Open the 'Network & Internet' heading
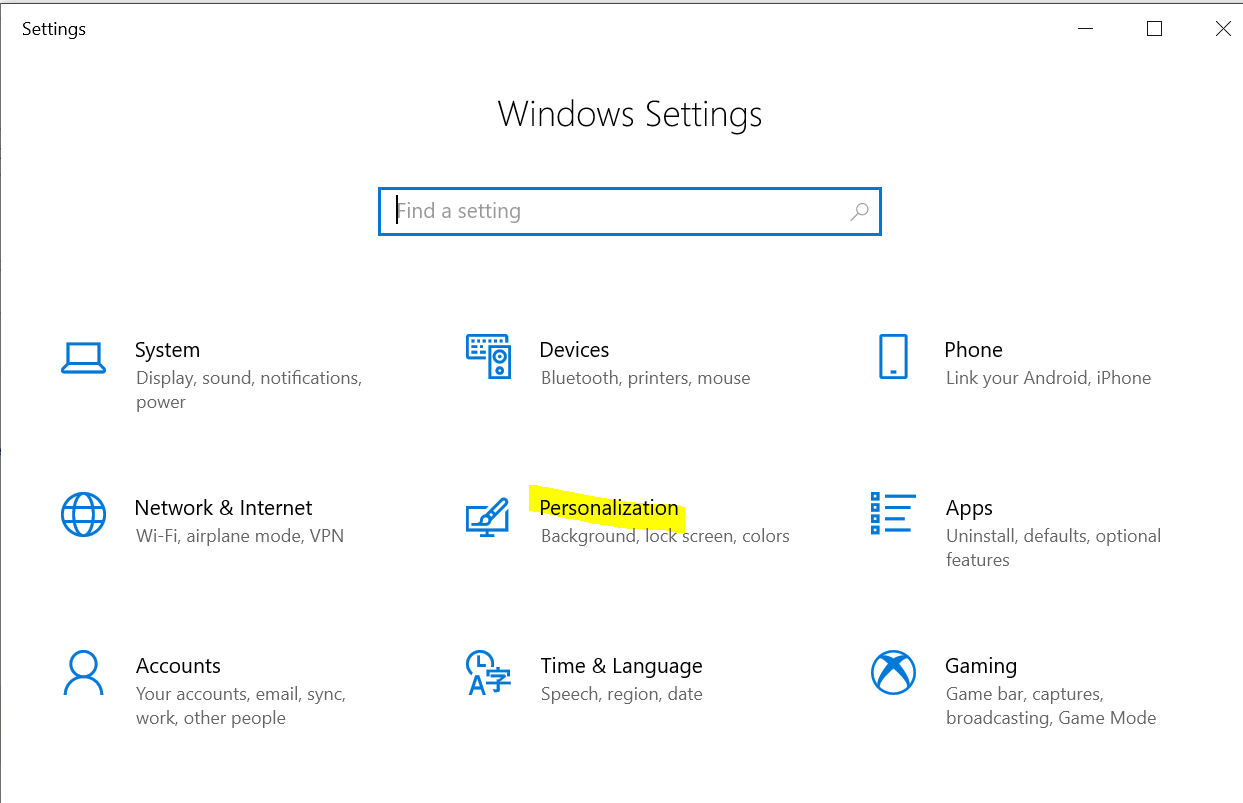Viewport: 1243px width, 803px height. 223,508
